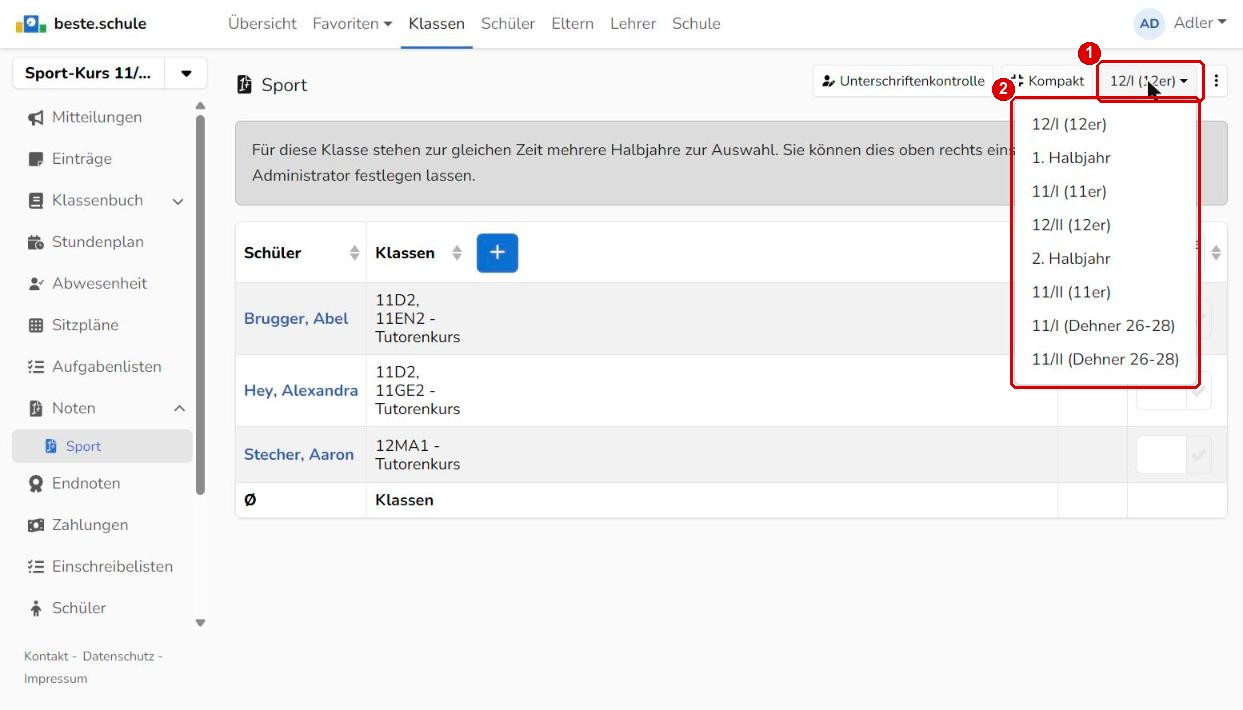Open student Hey, Alexandra

pos(301,391)
